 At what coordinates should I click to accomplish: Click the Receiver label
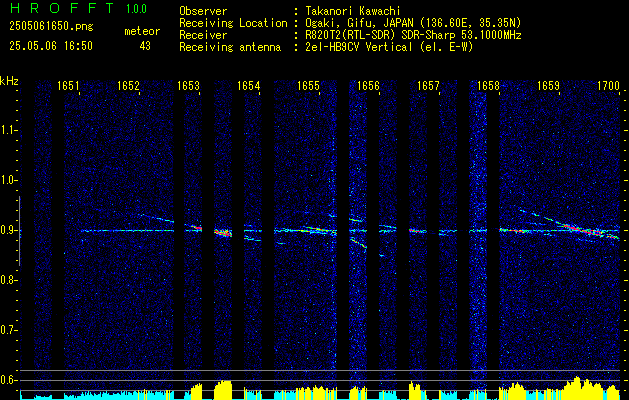coord(203,35)
